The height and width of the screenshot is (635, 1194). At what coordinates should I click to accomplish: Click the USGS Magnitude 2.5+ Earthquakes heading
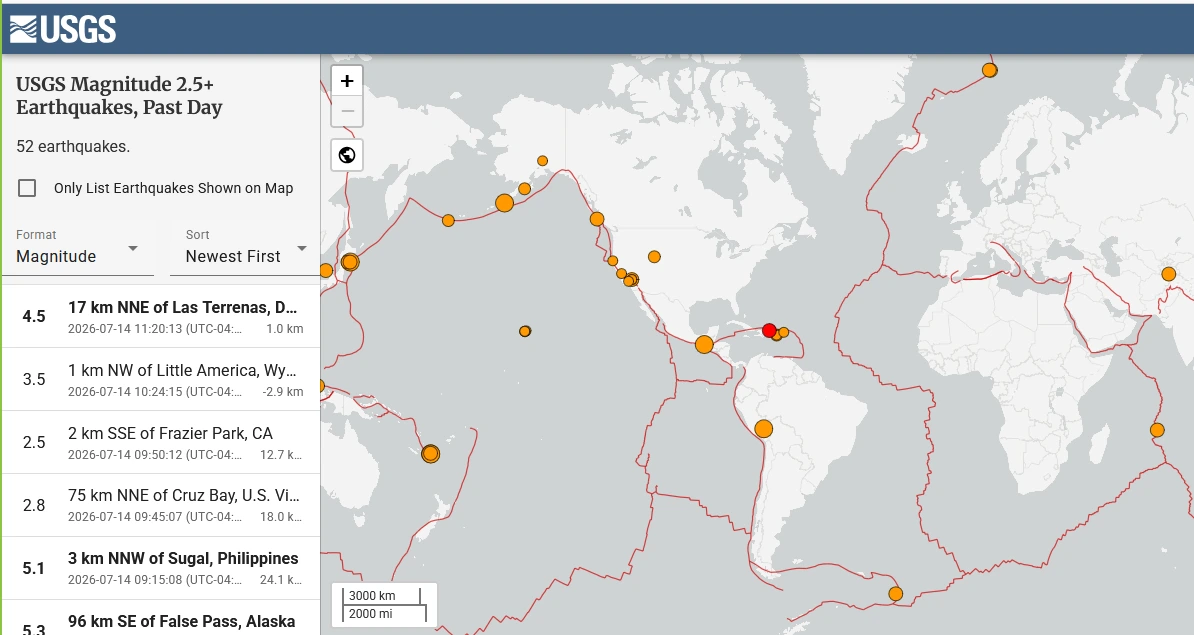point(119,96)
